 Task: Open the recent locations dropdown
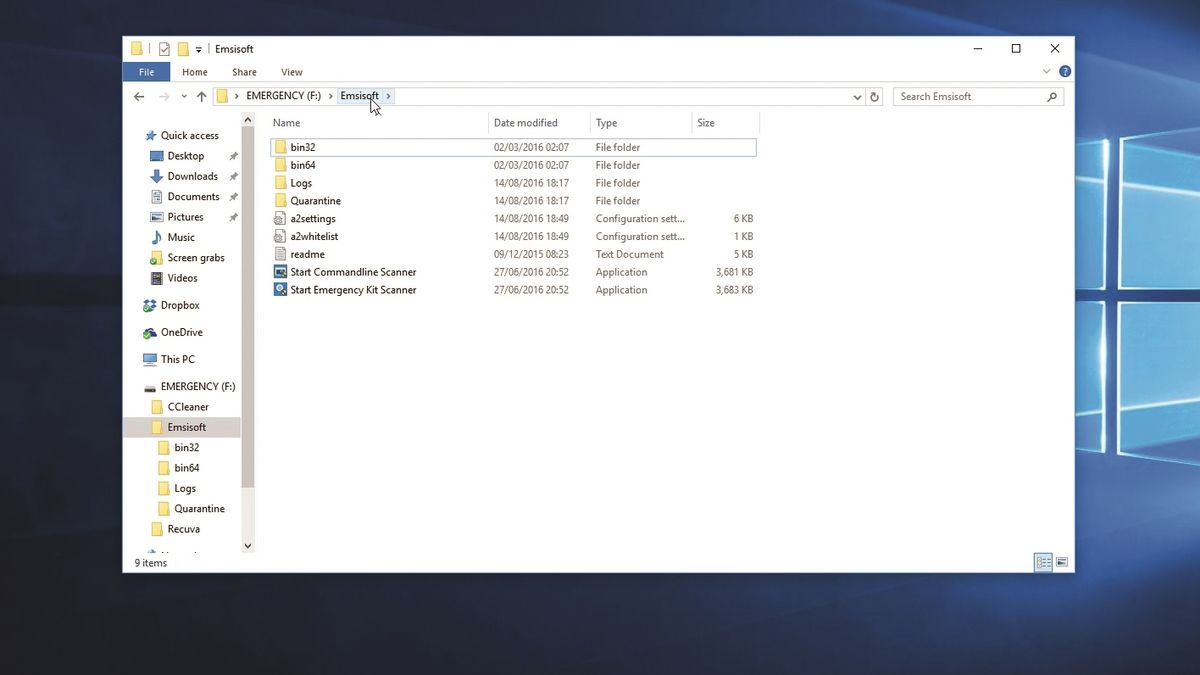point(183,96)
